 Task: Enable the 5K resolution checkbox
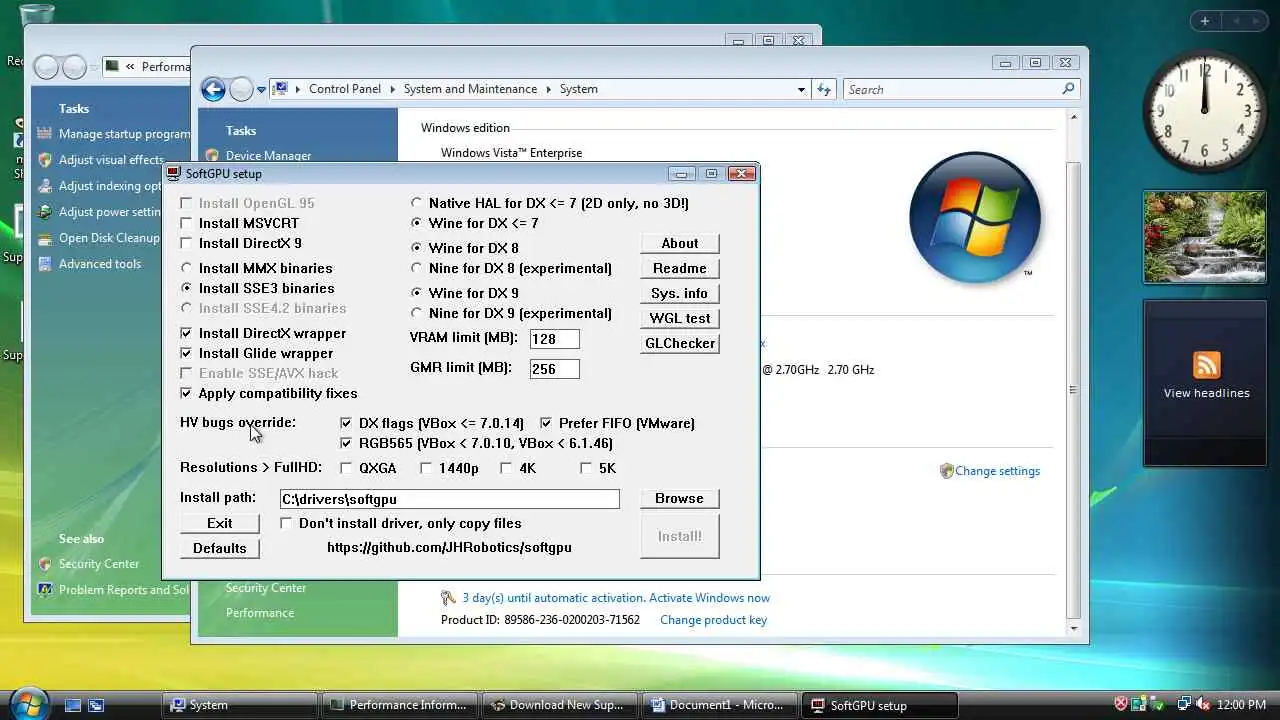586,468
